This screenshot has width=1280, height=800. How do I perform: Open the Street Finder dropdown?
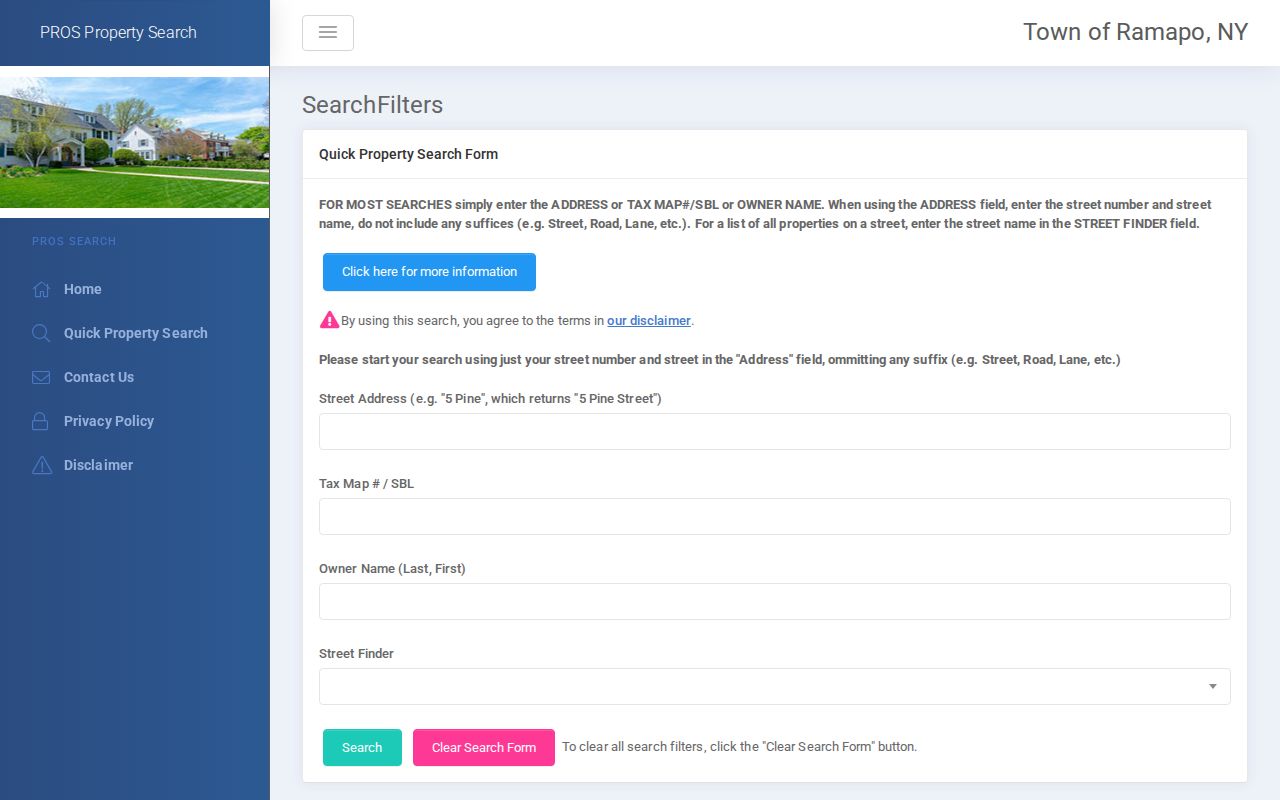click(775, 687)
